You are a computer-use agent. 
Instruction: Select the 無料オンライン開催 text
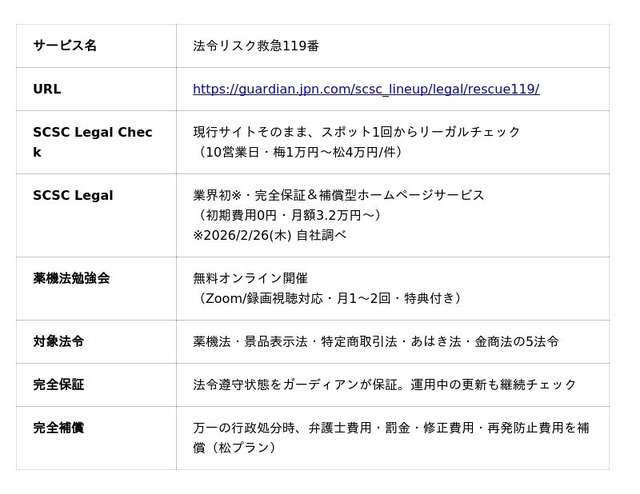[x=250, y=278]
